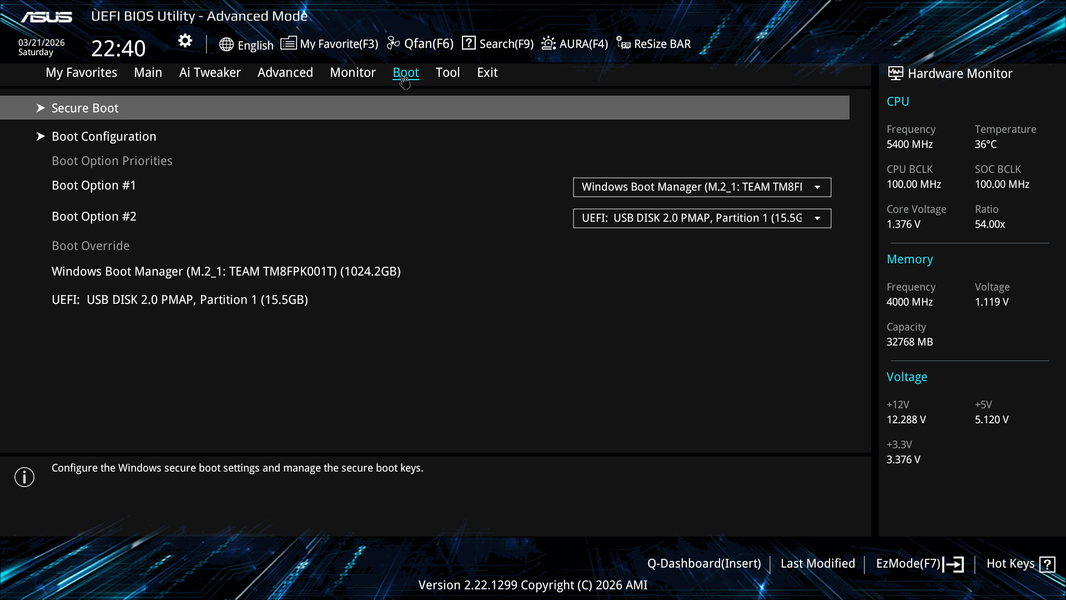Click the Boot Option #1 dropdown arrow
1066x600 pixels.
pyautogui.click(x=817, y=188)
